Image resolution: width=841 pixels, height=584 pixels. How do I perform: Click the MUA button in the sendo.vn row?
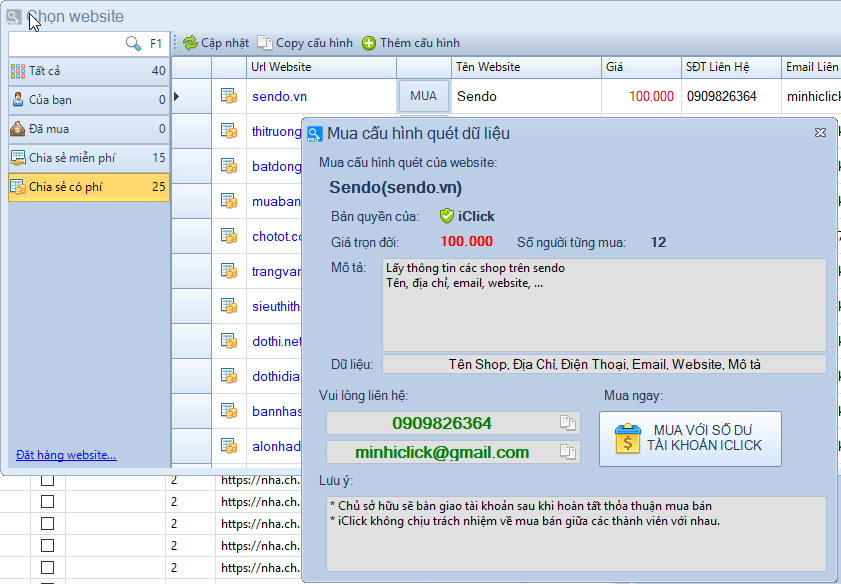pyautogui.click(x=423, y=96)
